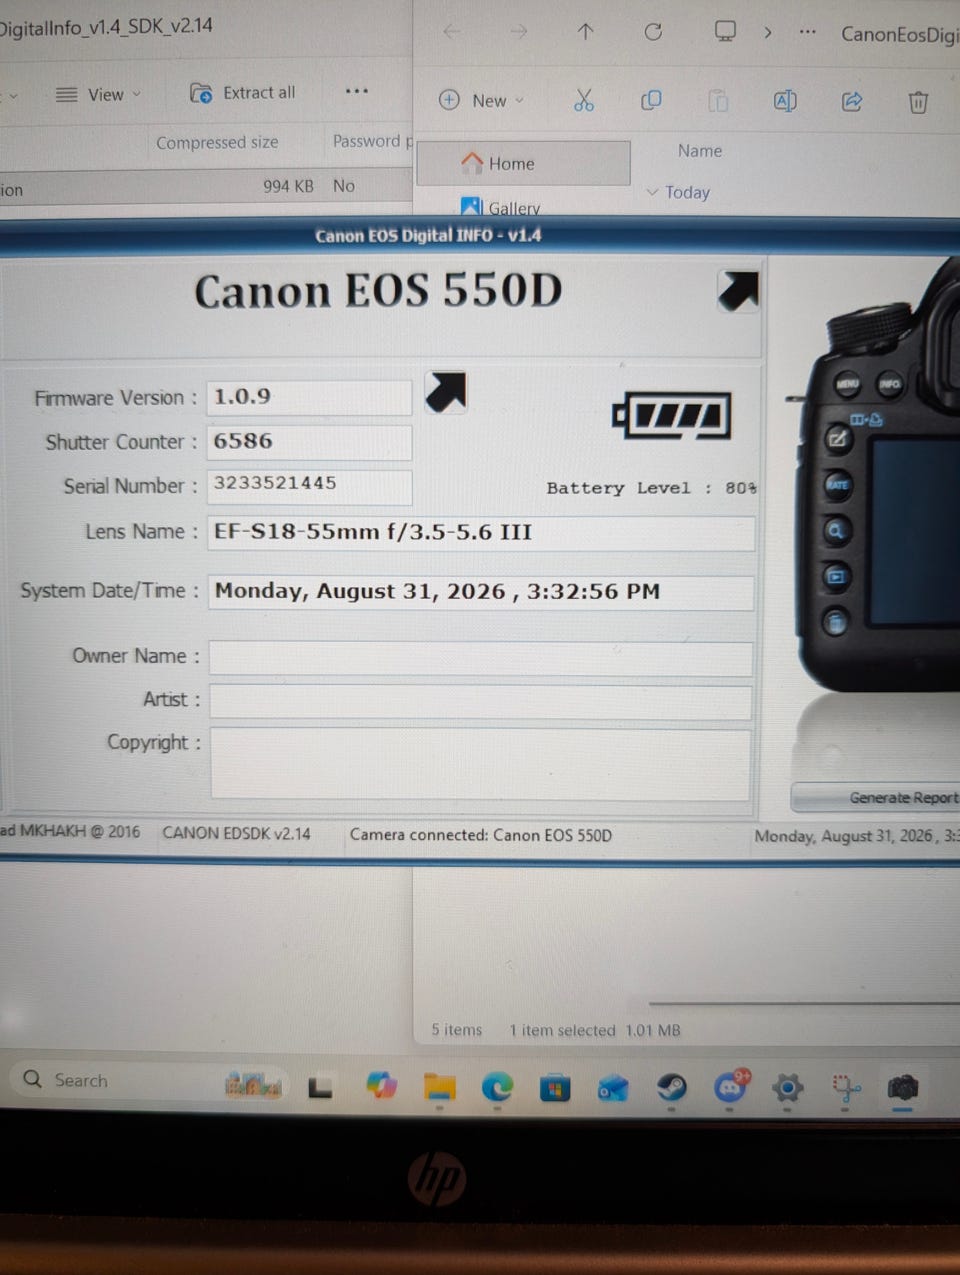
Task: Open Microsoft Store from the taskbar
Action: coord(555,1087)
